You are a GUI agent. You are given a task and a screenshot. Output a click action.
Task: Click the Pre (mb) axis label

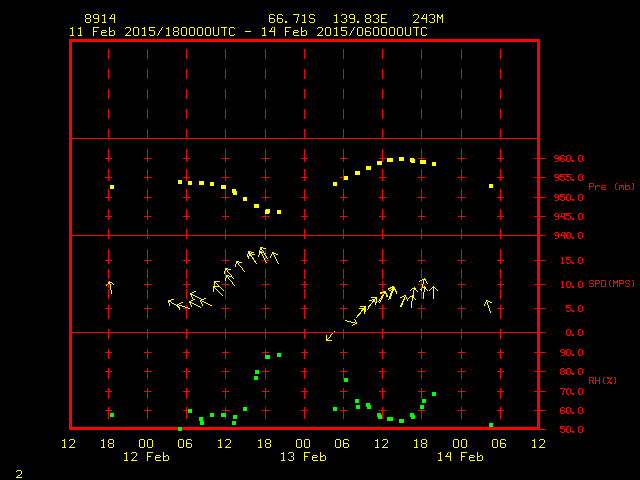coord(611,187)
